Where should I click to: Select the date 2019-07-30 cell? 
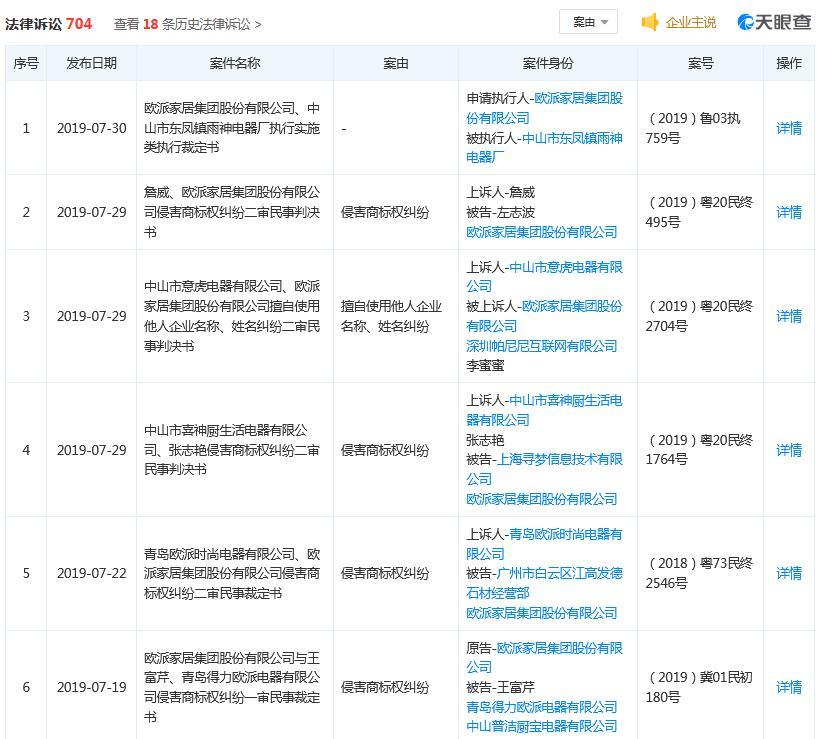point(92,128)
